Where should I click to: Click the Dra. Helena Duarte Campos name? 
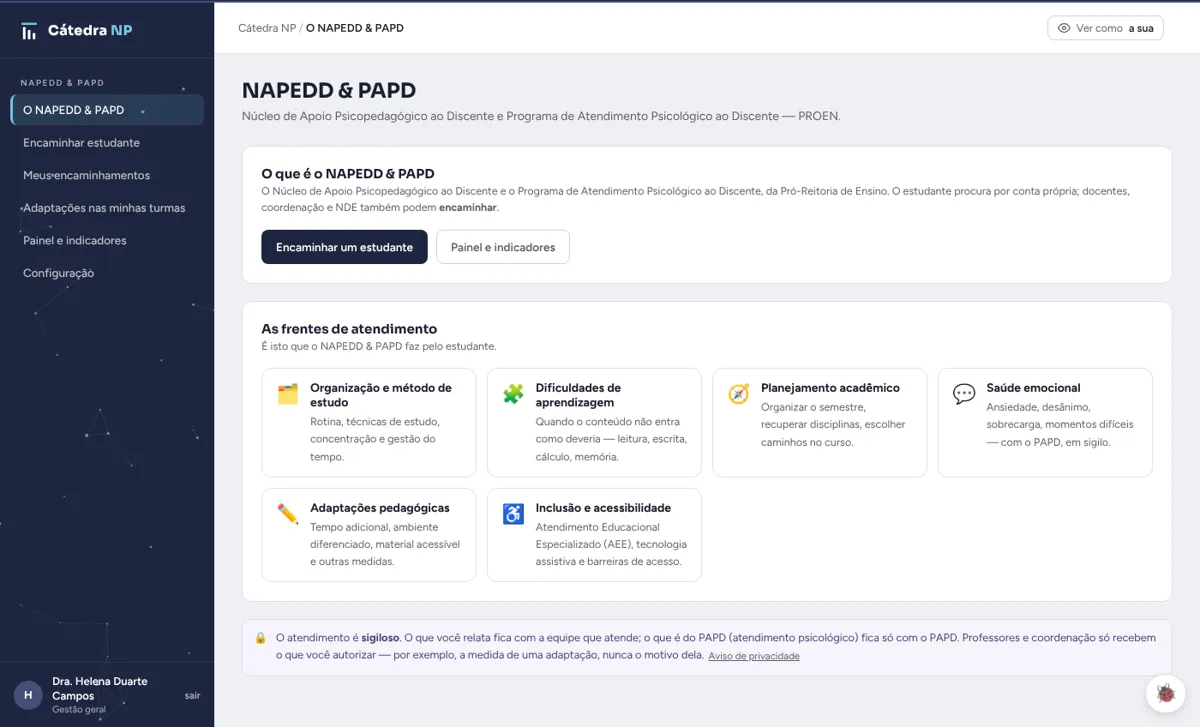tap(100, 688)
